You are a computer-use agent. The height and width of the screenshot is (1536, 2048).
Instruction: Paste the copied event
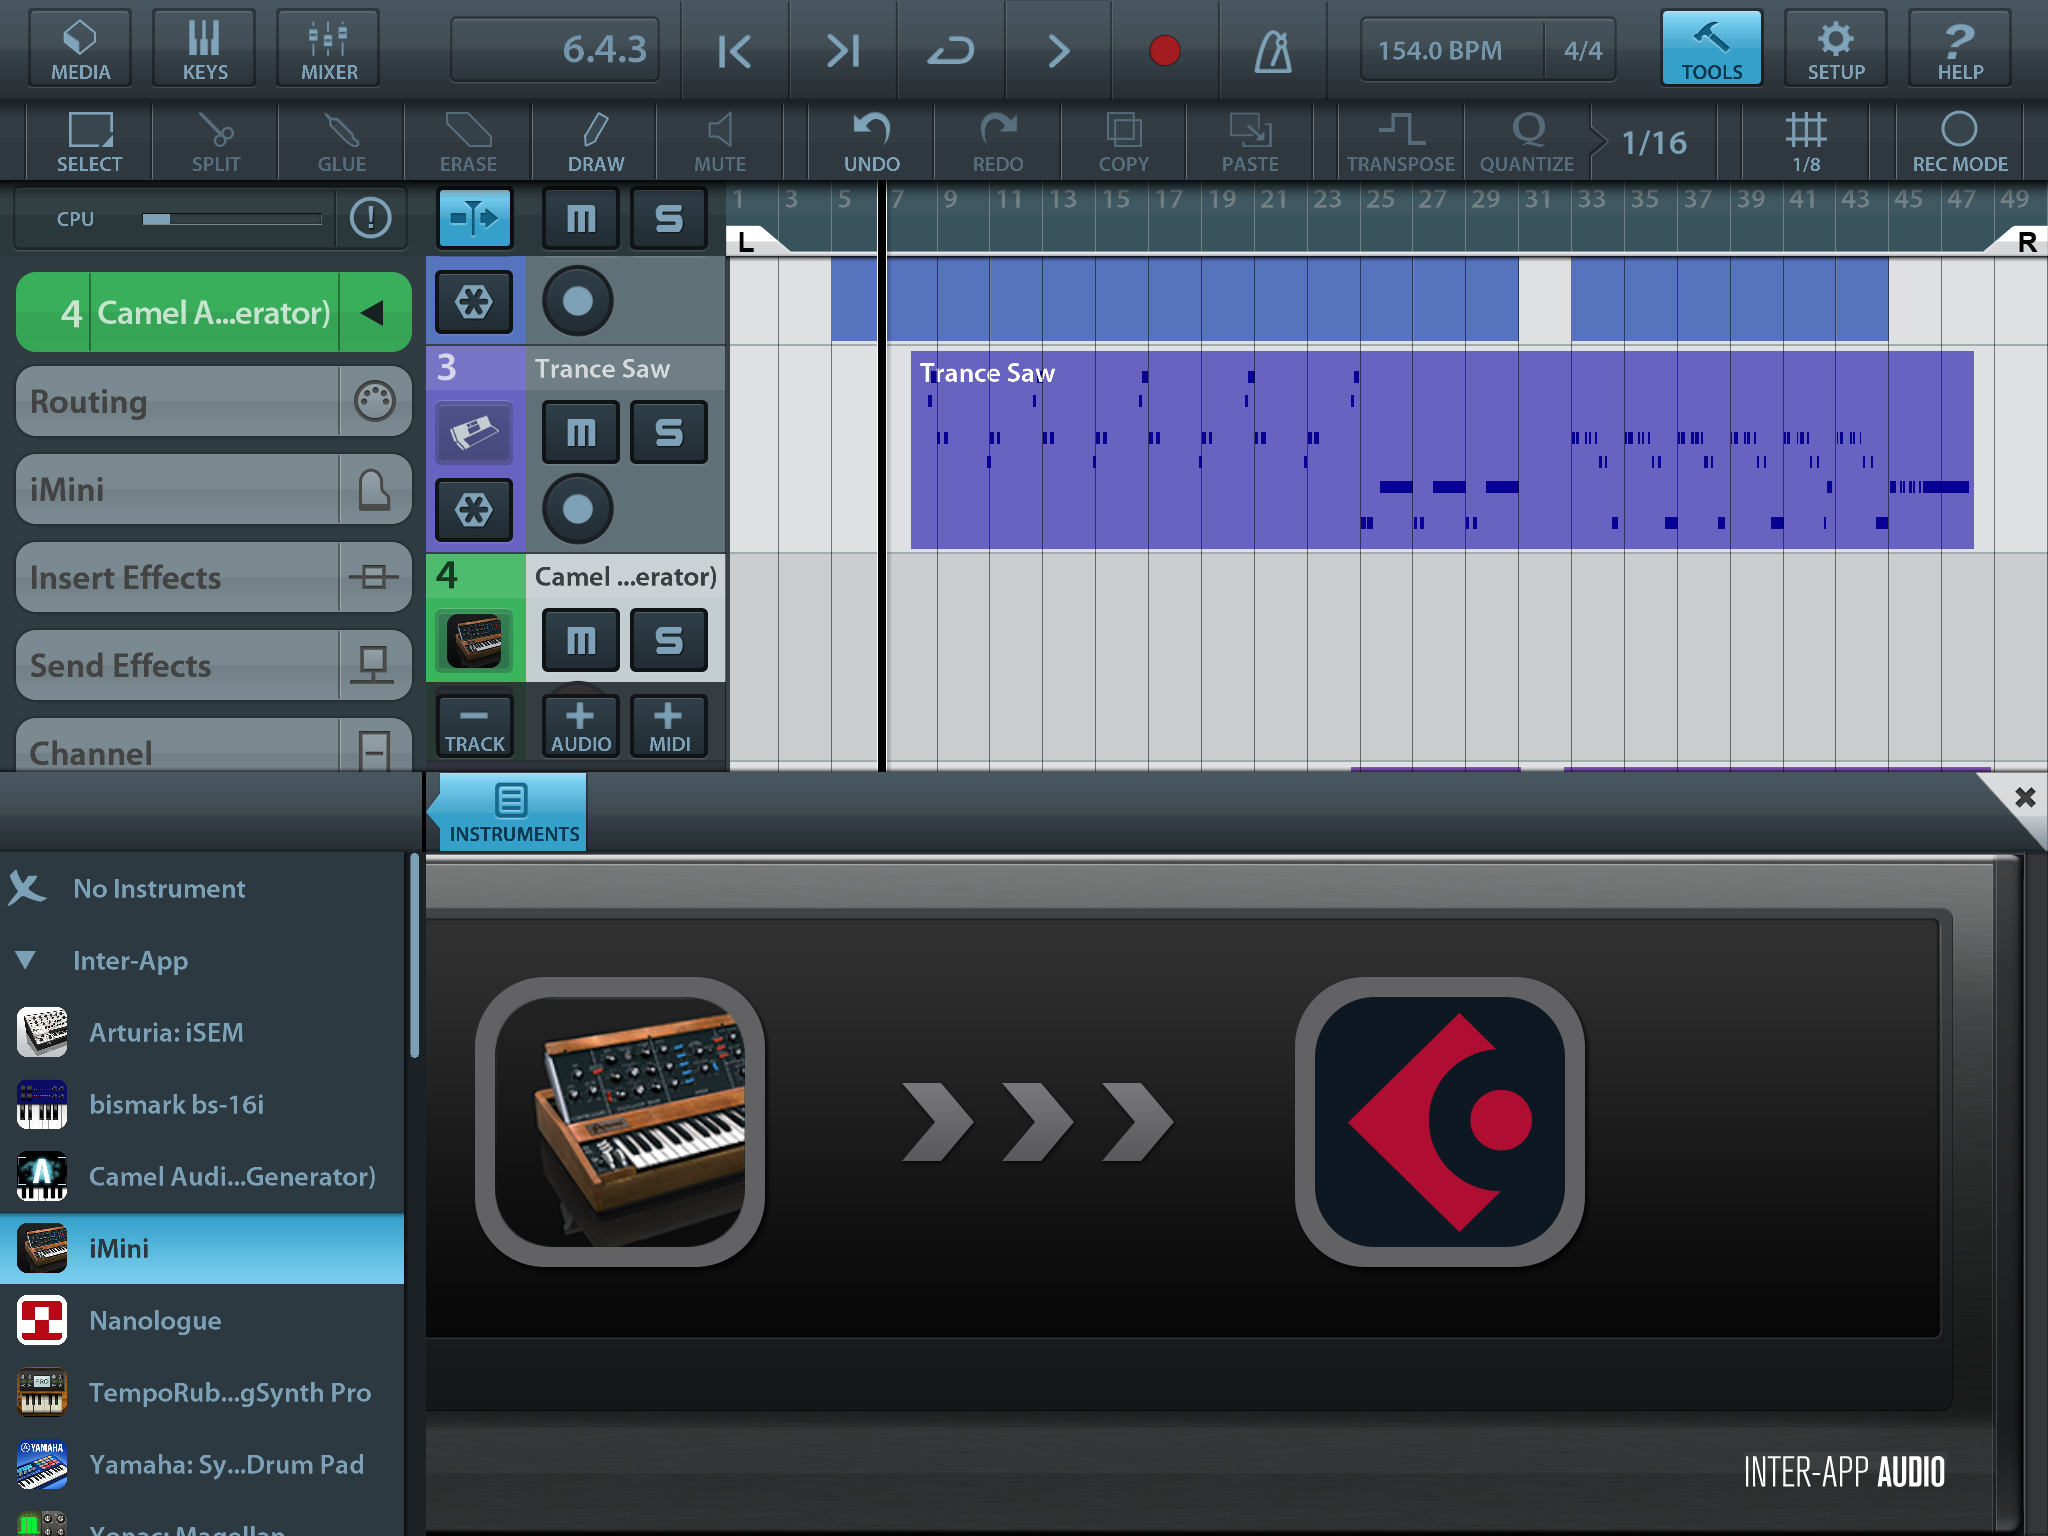click(x=1250, y=142)
